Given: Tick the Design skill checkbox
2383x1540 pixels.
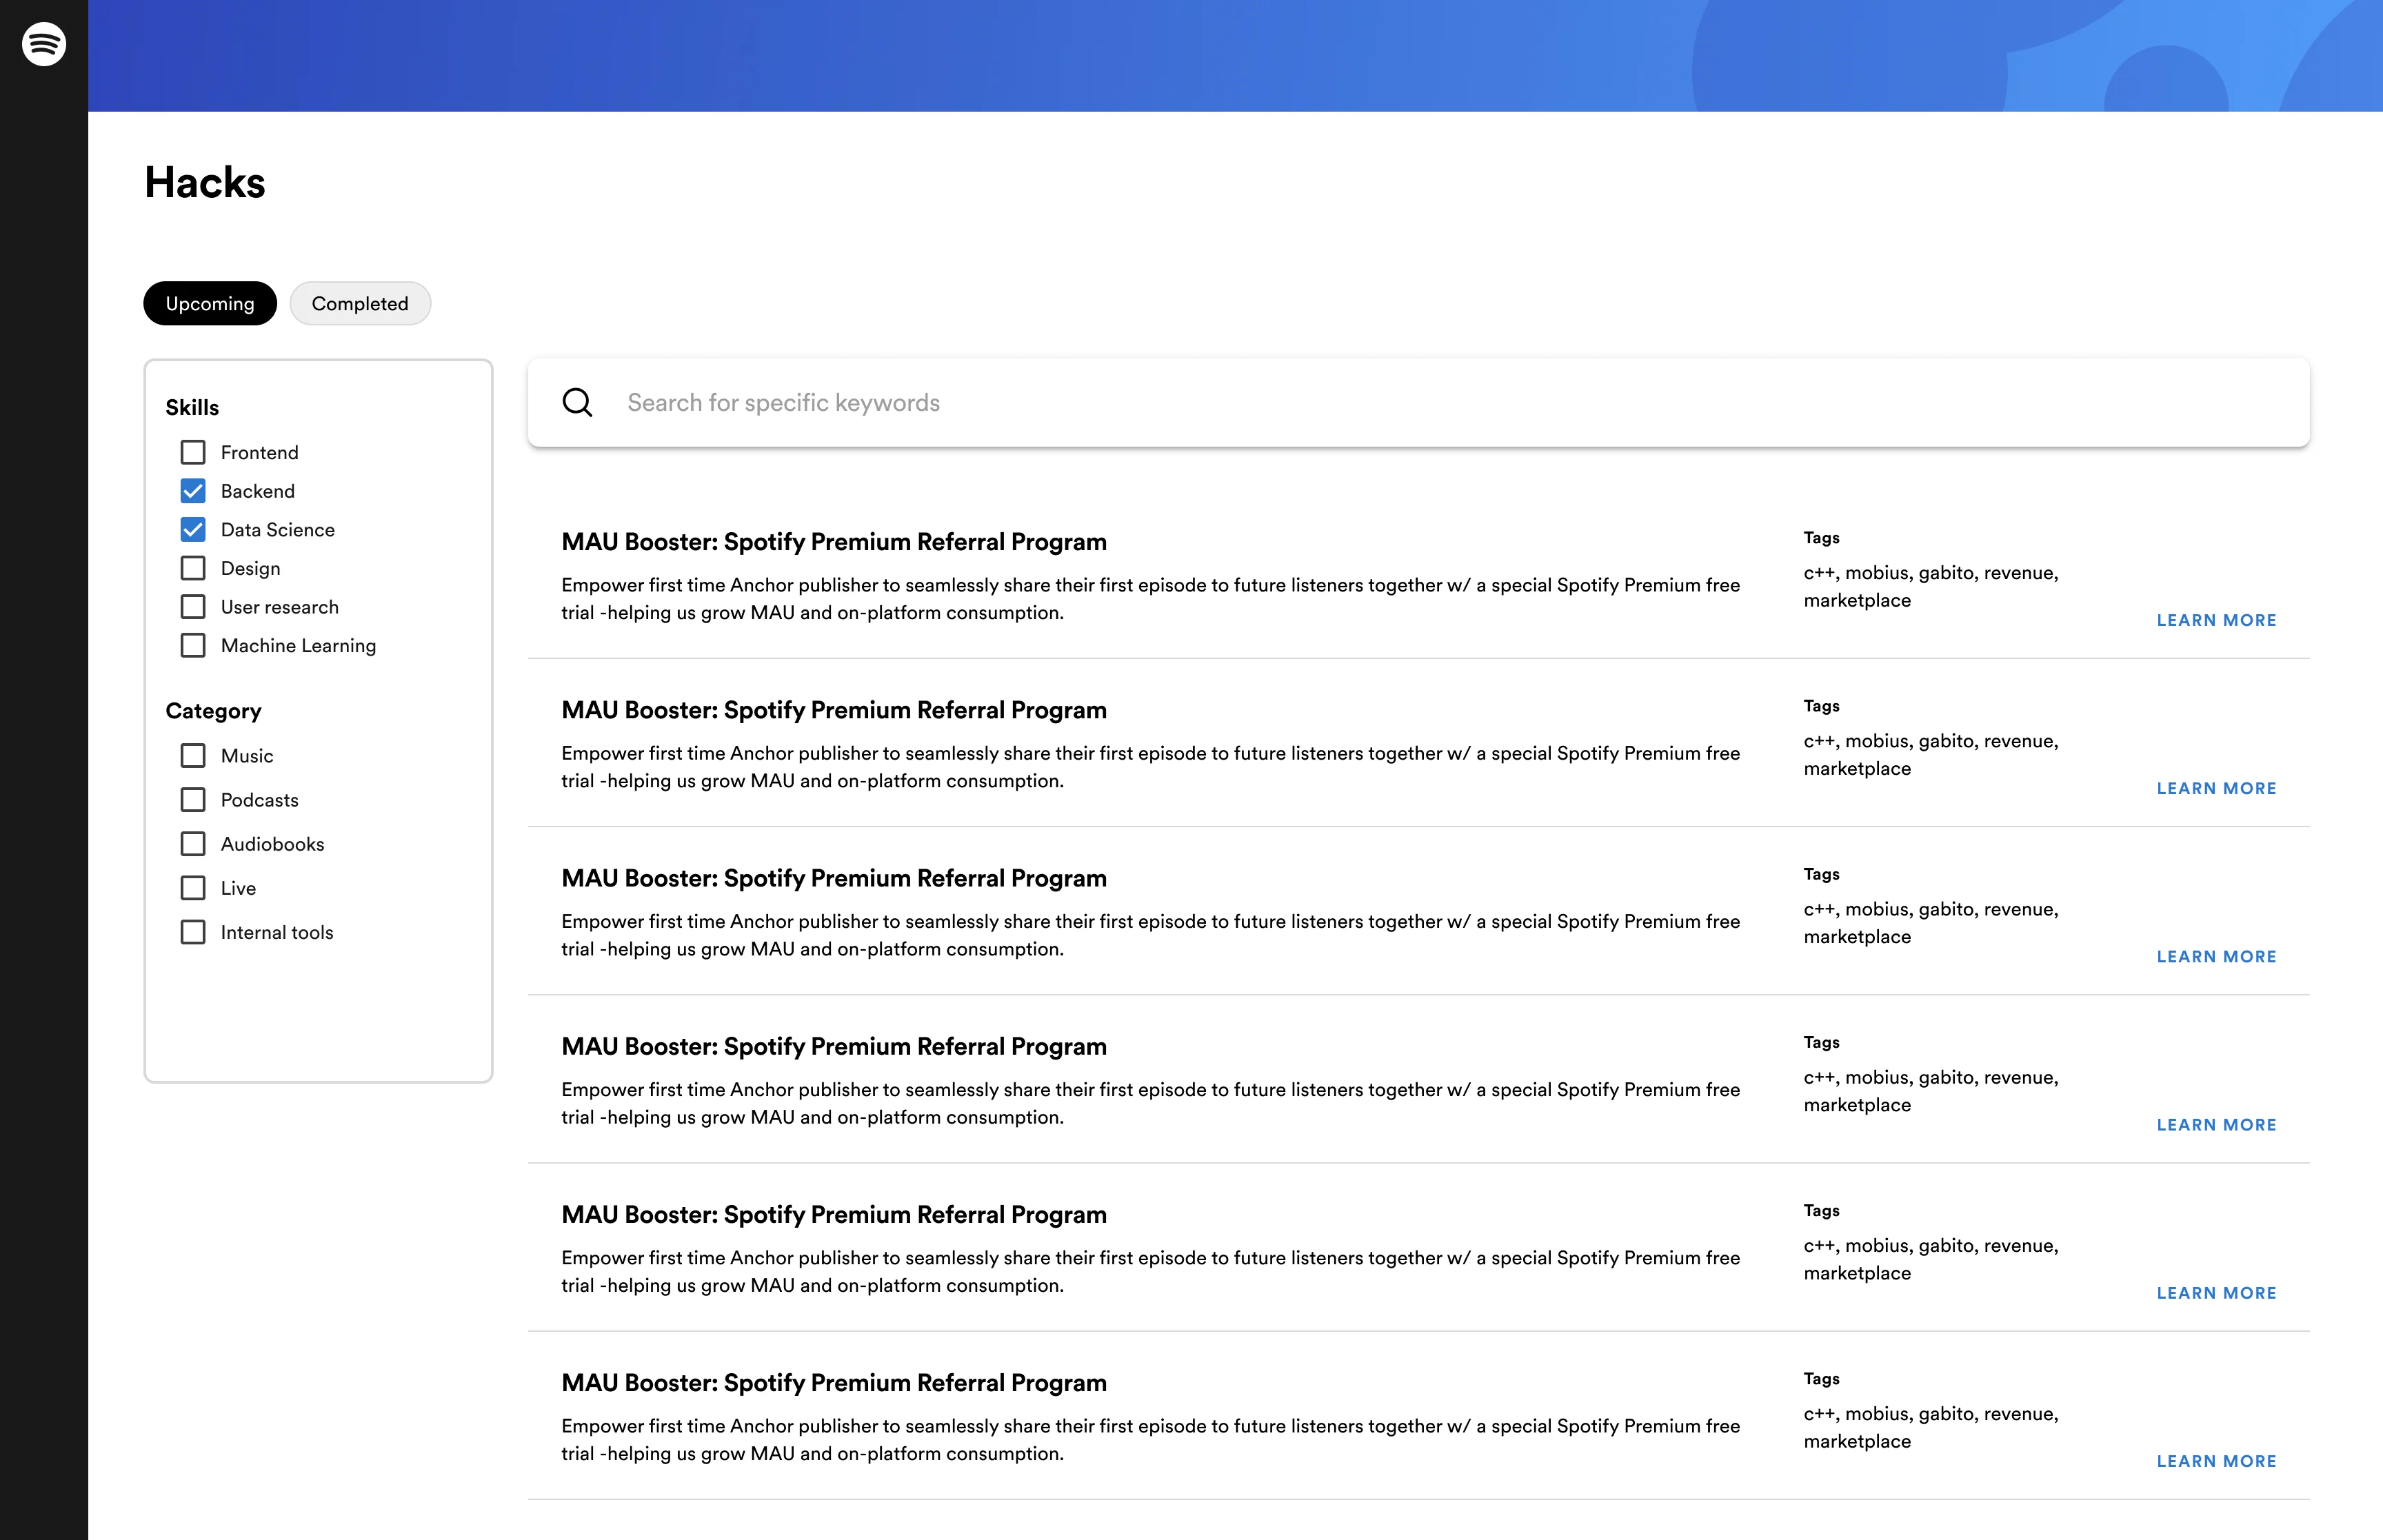Looking at the screenshot, I should pyautogui.click(x=193, y=568).
